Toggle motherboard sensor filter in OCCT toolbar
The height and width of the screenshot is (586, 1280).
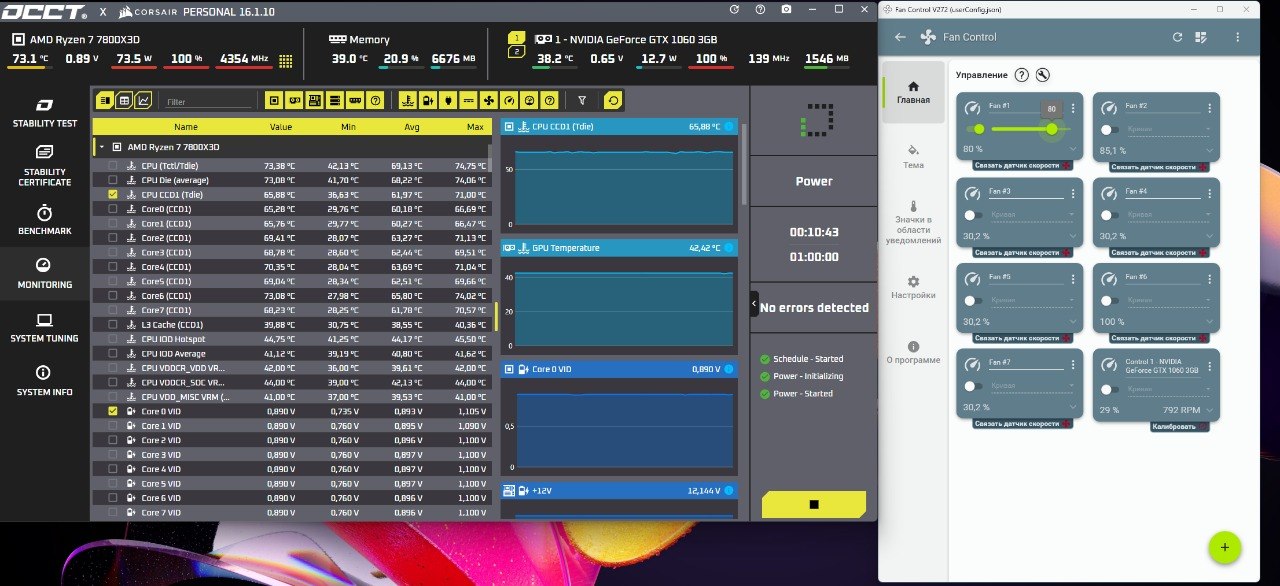click(314, 100)
